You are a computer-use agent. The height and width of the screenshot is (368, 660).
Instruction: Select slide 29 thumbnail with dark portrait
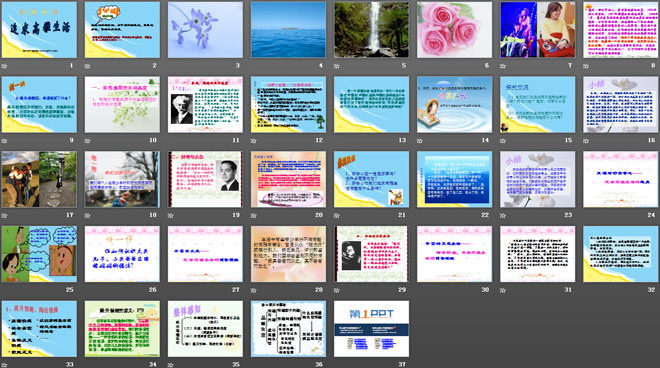372,254
